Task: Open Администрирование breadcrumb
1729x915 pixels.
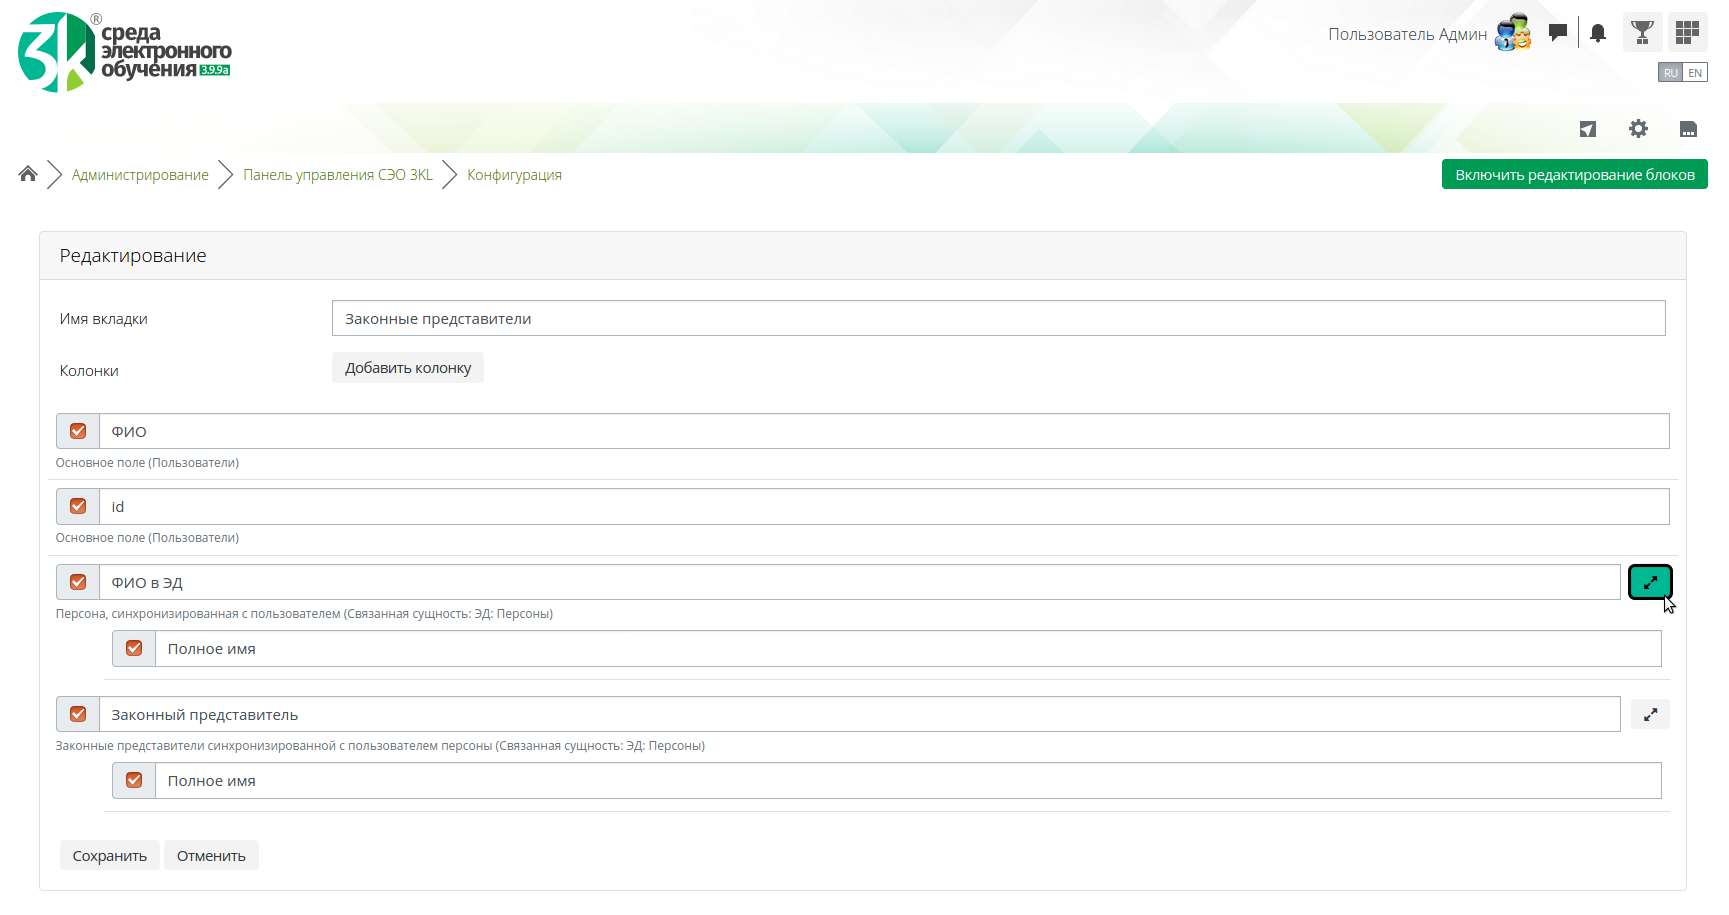Action: point(140,175)
